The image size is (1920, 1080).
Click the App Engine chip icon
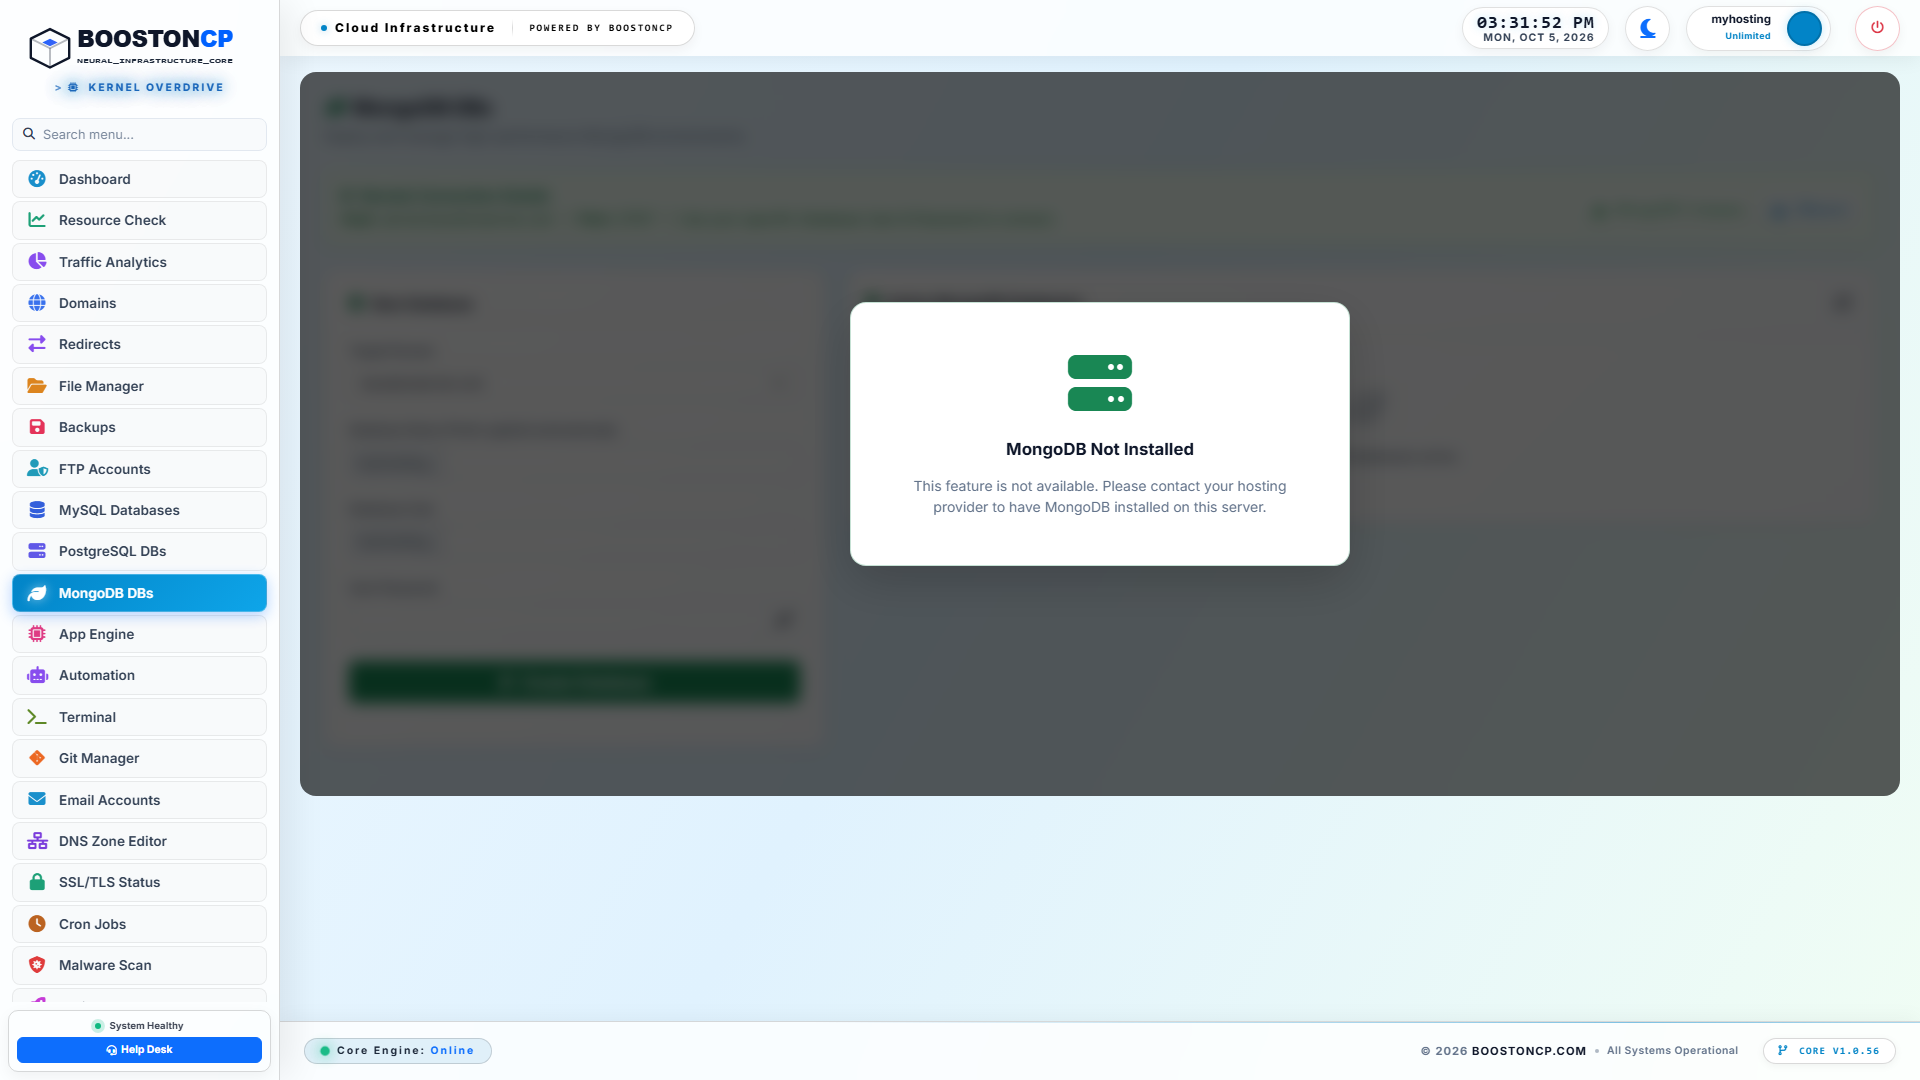(x=37, y=634)
